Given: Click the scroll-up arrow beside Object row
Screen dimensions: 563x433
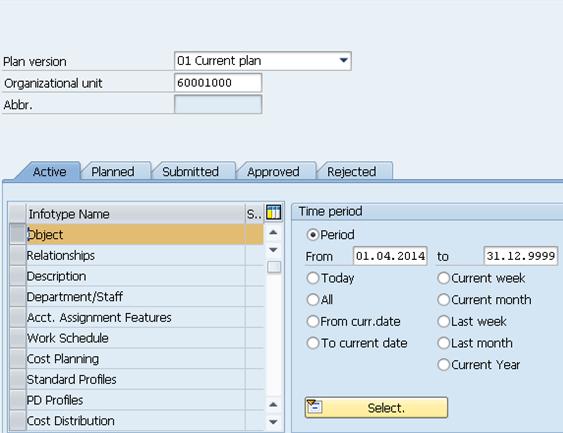Looking at the screenshot, I should pos(273,232).
